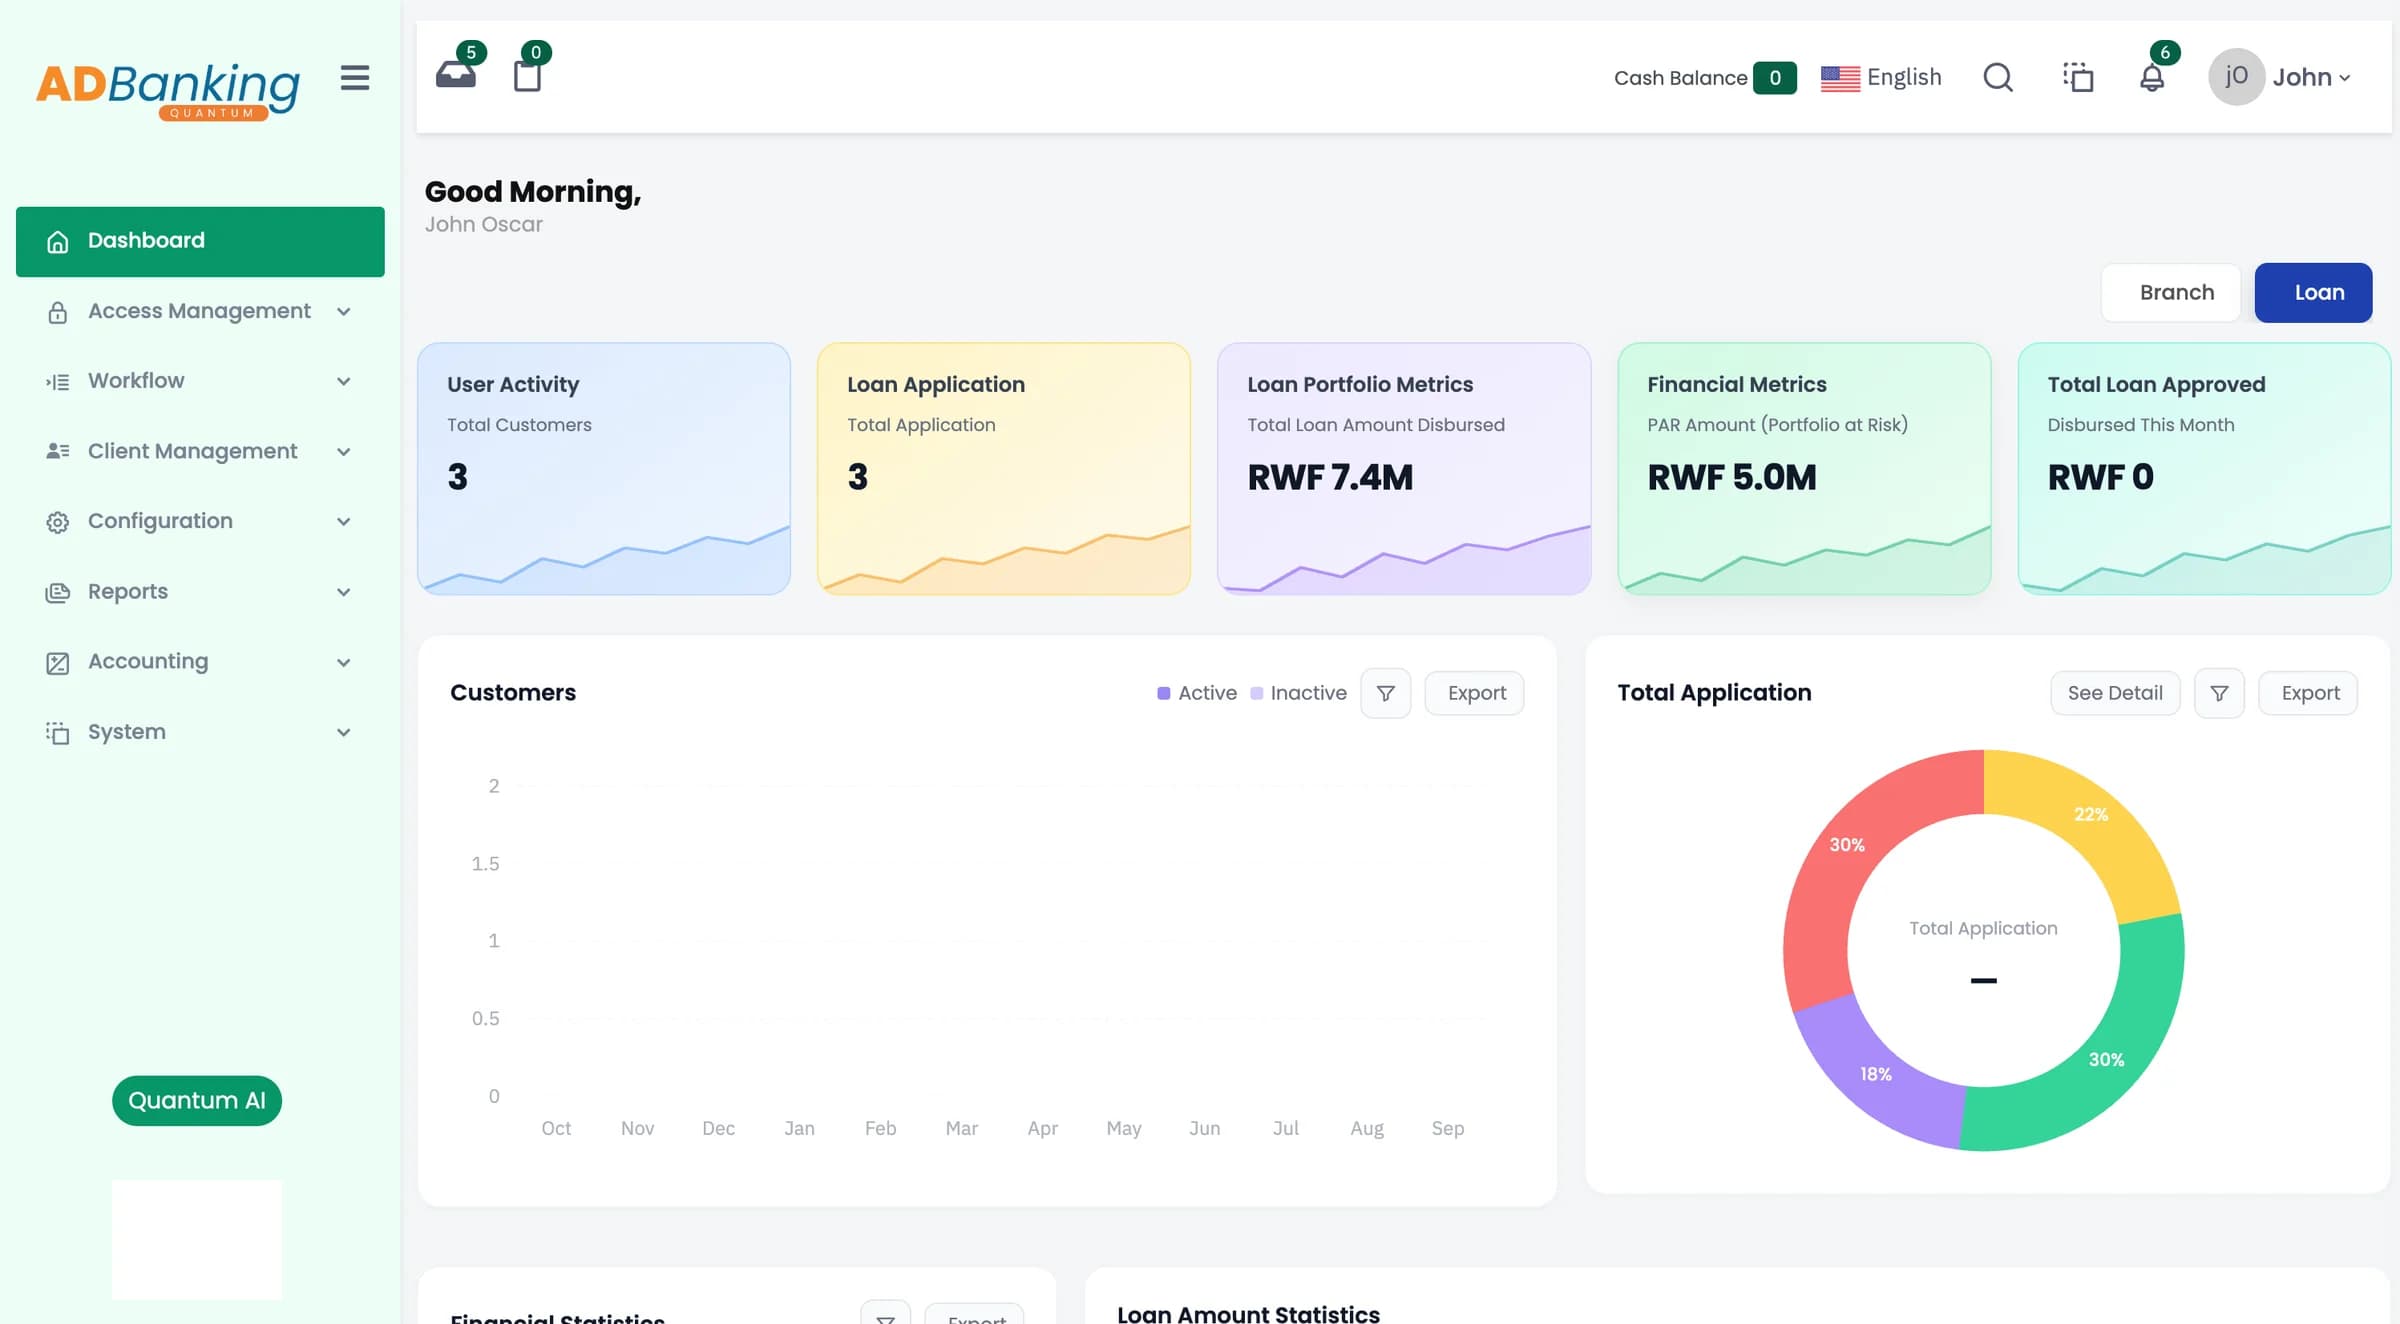
Task: Click See Detail on Total Application
Action: coord(2115,693)
